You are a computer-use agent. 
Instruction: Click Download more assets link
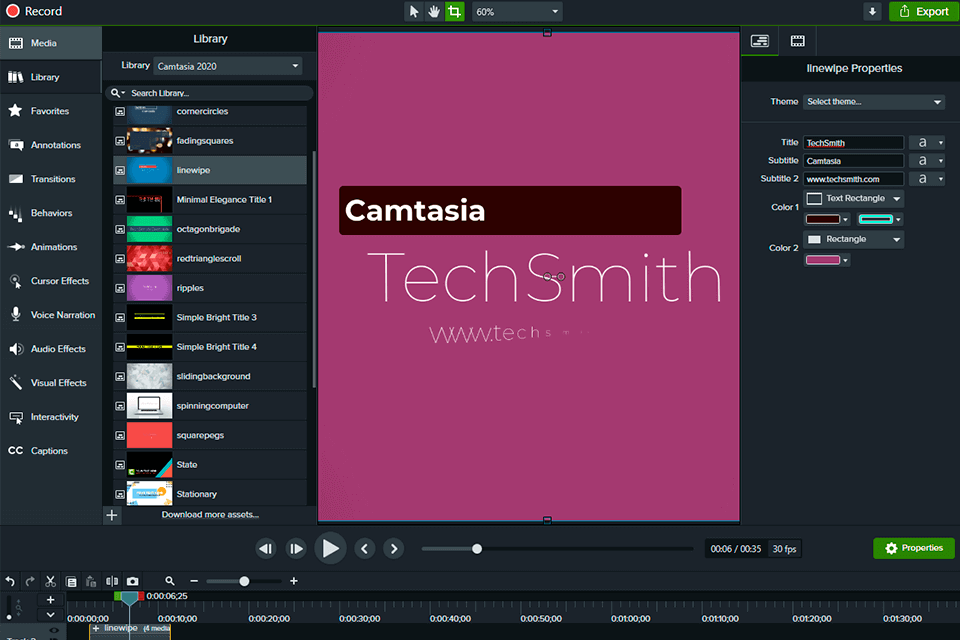click(x=210, y=514)
